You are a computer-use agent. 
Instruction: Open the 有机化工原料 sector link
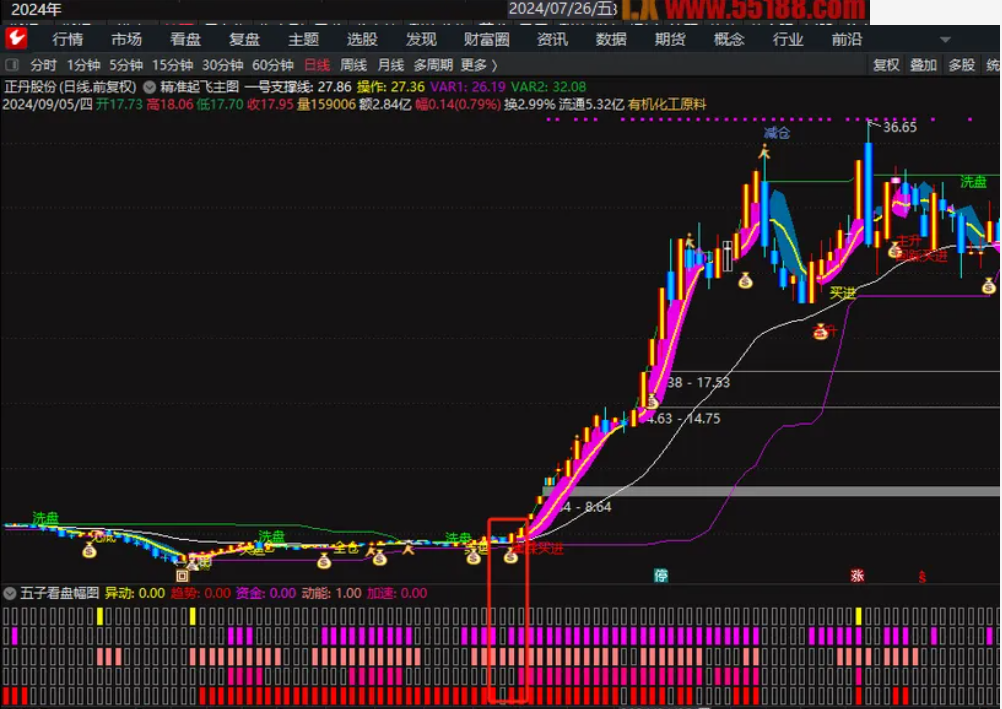tap(667, 104)
